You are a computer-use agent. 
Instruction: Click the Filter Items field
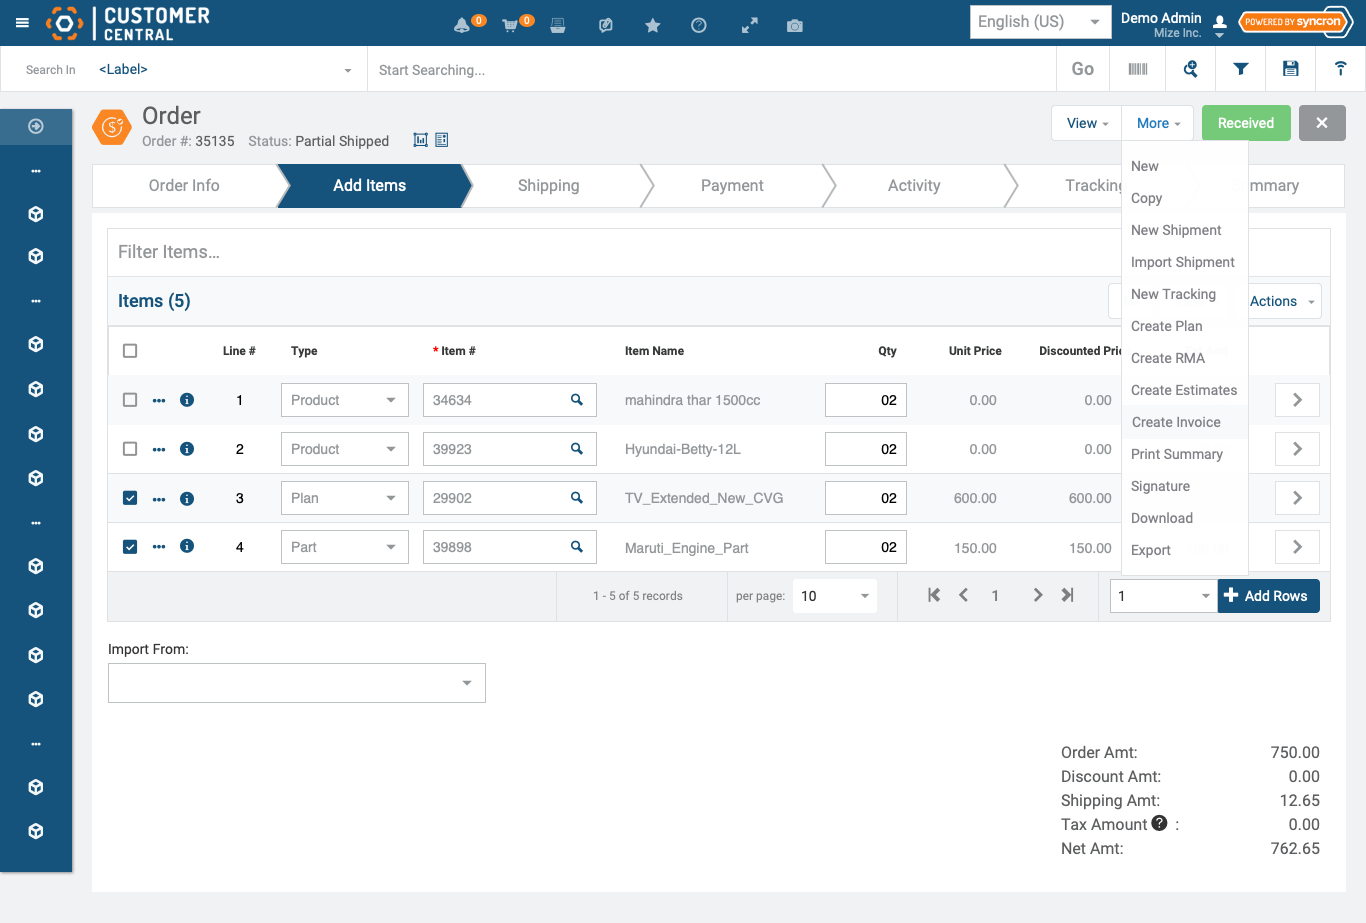pos(612,252)
